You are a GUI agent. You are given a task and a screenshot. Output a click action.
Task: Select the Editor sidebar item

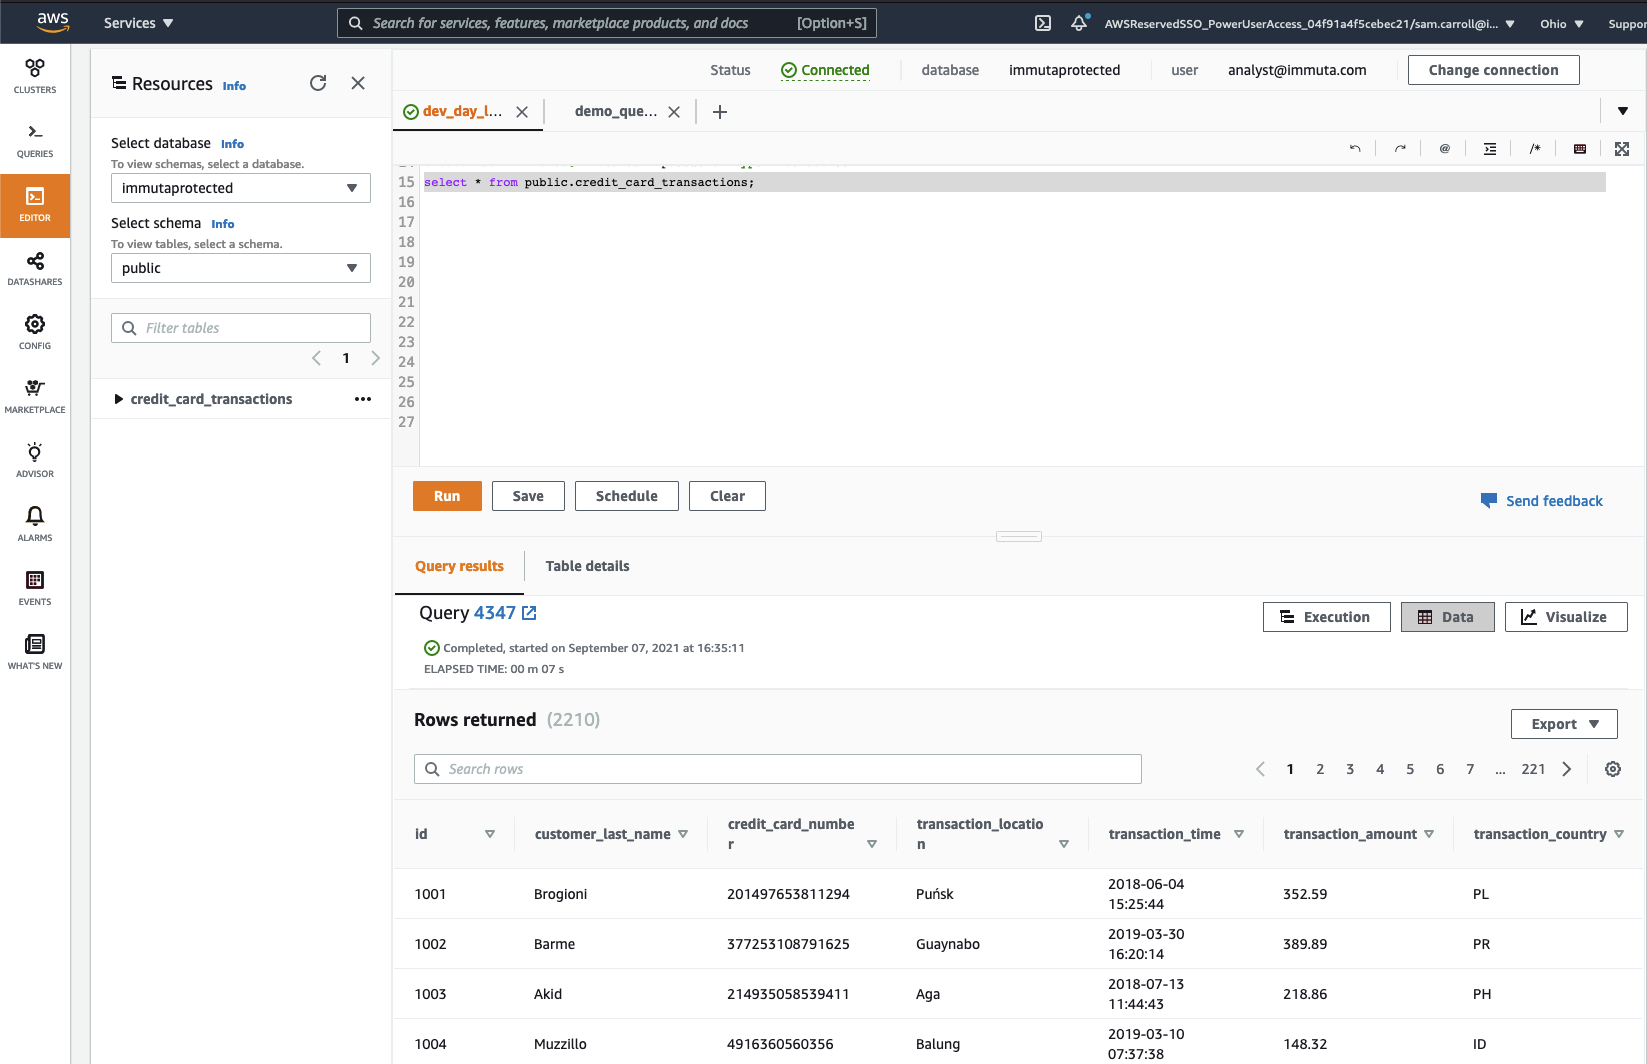pos(35,205)
